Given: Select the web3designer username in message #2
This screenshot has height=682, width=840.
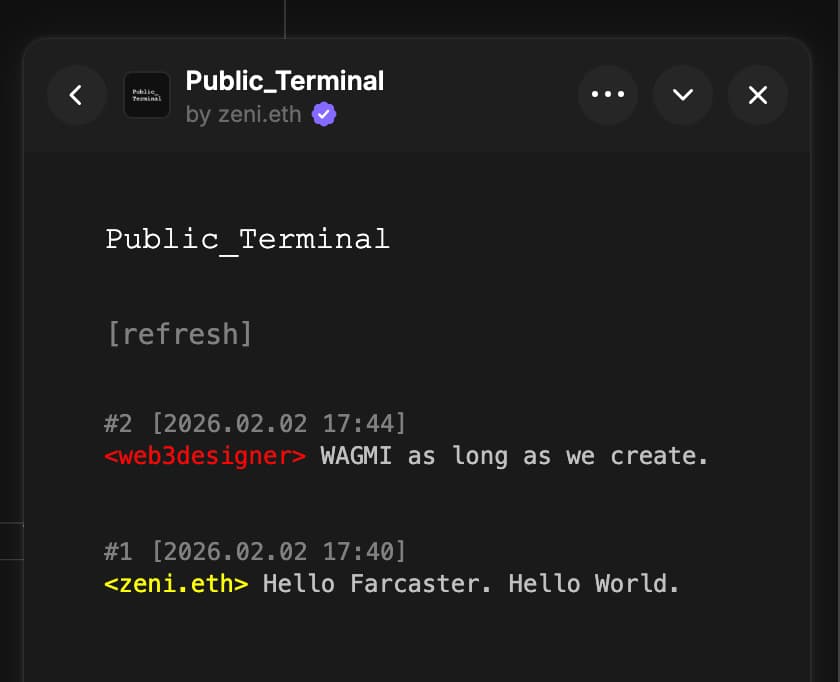Looking at the screenshot, I should (205, 456).
